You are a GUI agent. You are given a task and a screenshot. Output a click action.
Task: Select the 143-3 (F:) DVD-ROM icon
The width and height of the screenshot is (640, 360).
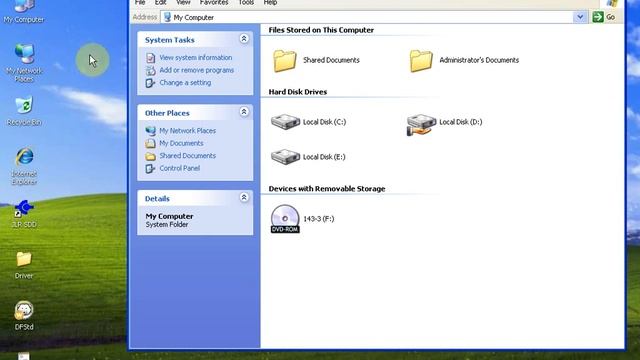[285, 219]
